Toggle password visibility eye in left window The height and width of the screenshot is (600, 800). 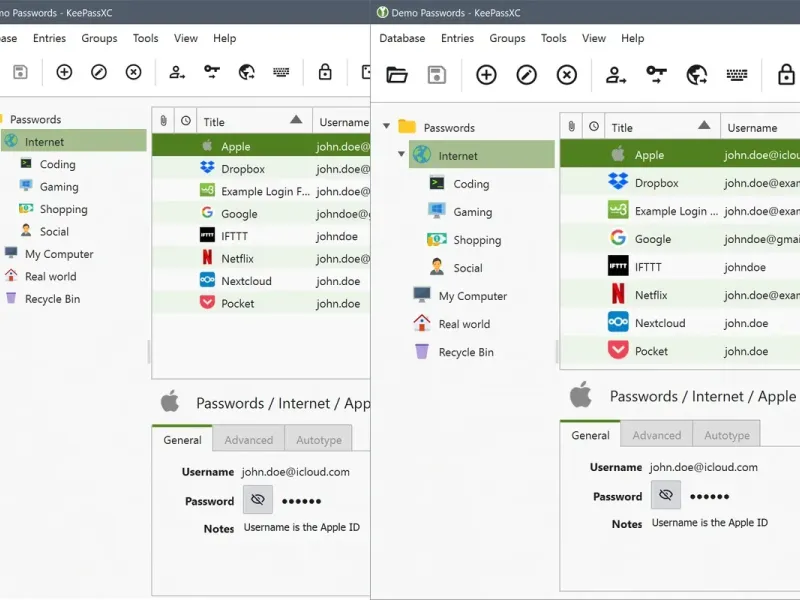pos(258,499)
